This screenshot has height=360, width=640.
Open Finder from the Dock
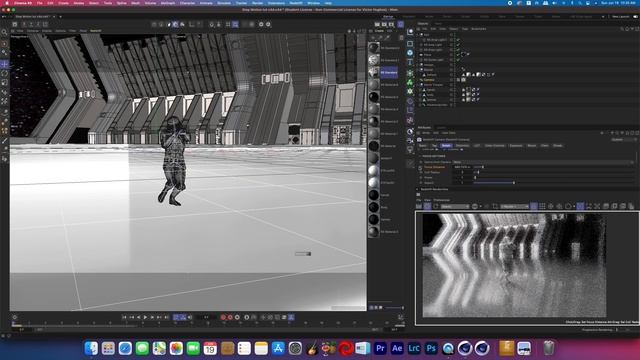click(91, 348)
